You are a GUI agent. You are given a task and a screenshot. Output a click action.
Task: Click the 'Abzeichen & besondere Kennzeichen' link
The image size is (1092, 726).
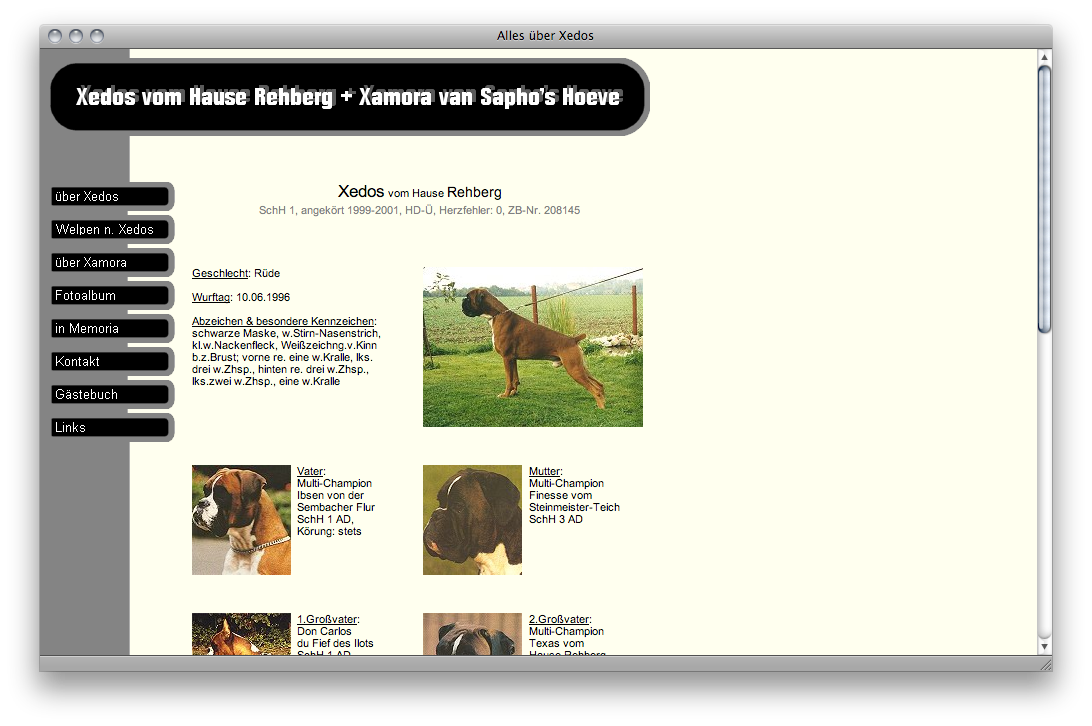coord(283,322)
